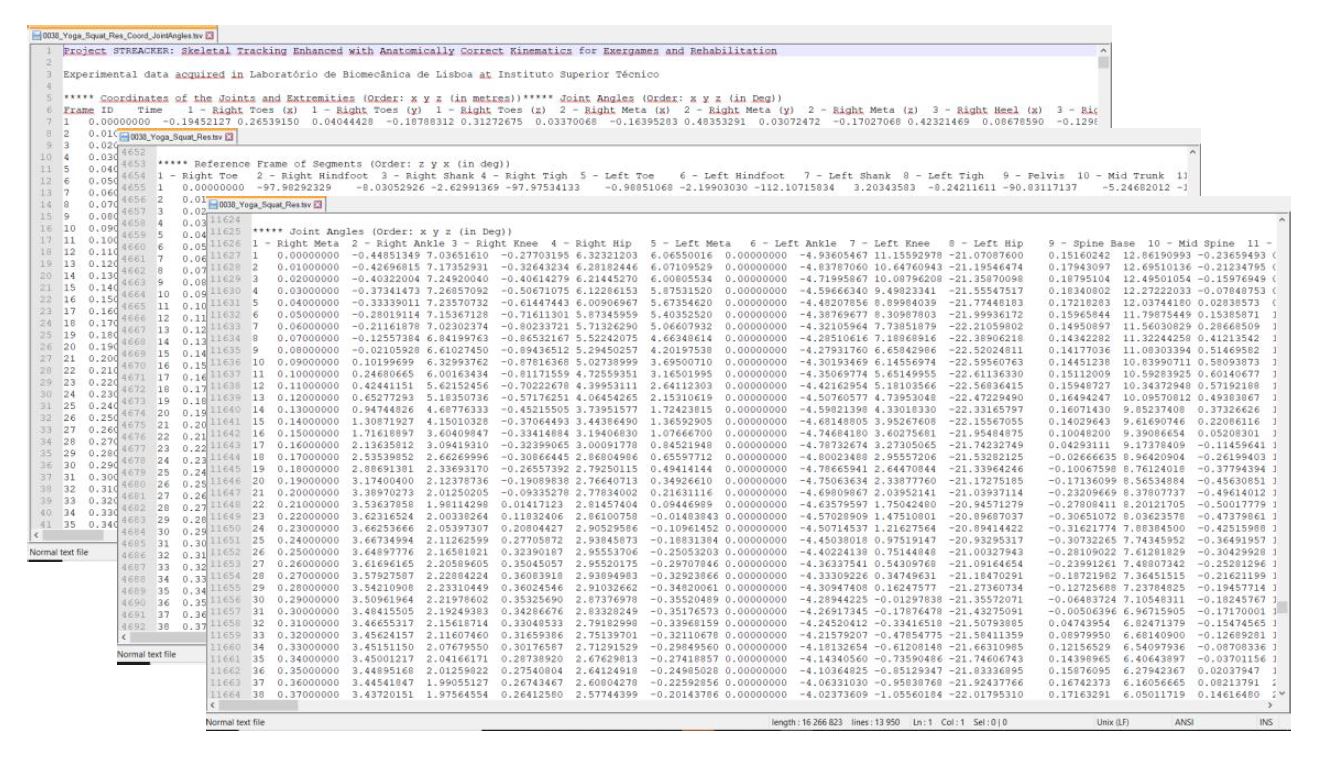The height and width of the screenshot is (757, 1318).
Task: Click the file icon on the front window's tab
Action: [211, 207]
